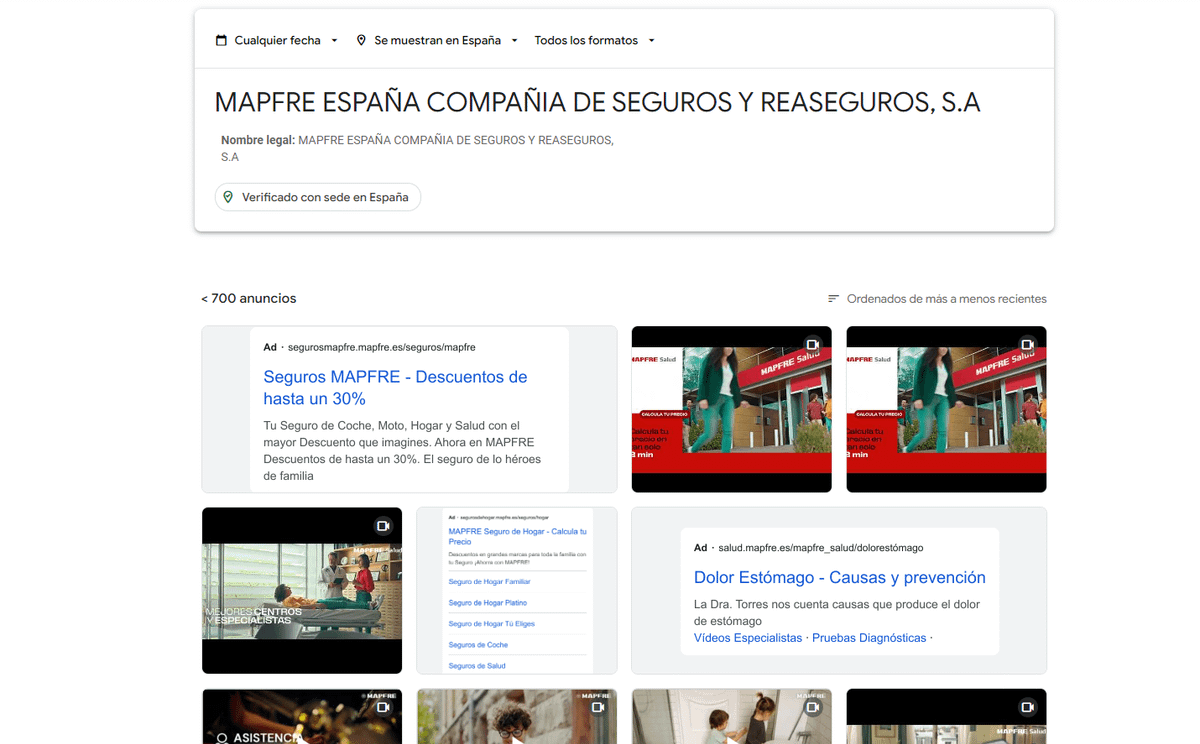Click the MAPFRE ESPAÑA COMPAÑIA DE SEGUROS advertiser heading

(597, 102)
